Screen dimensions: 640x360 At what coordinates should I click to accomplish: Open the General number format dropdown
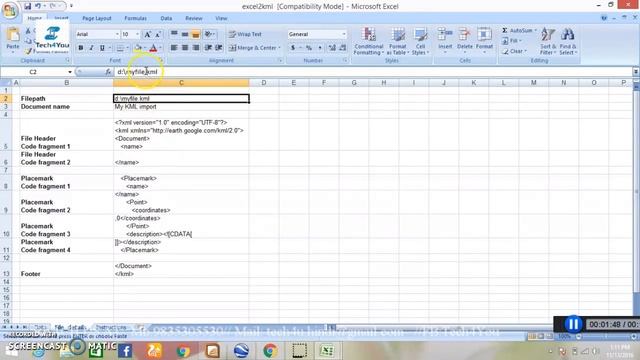(x=344, y=34)
